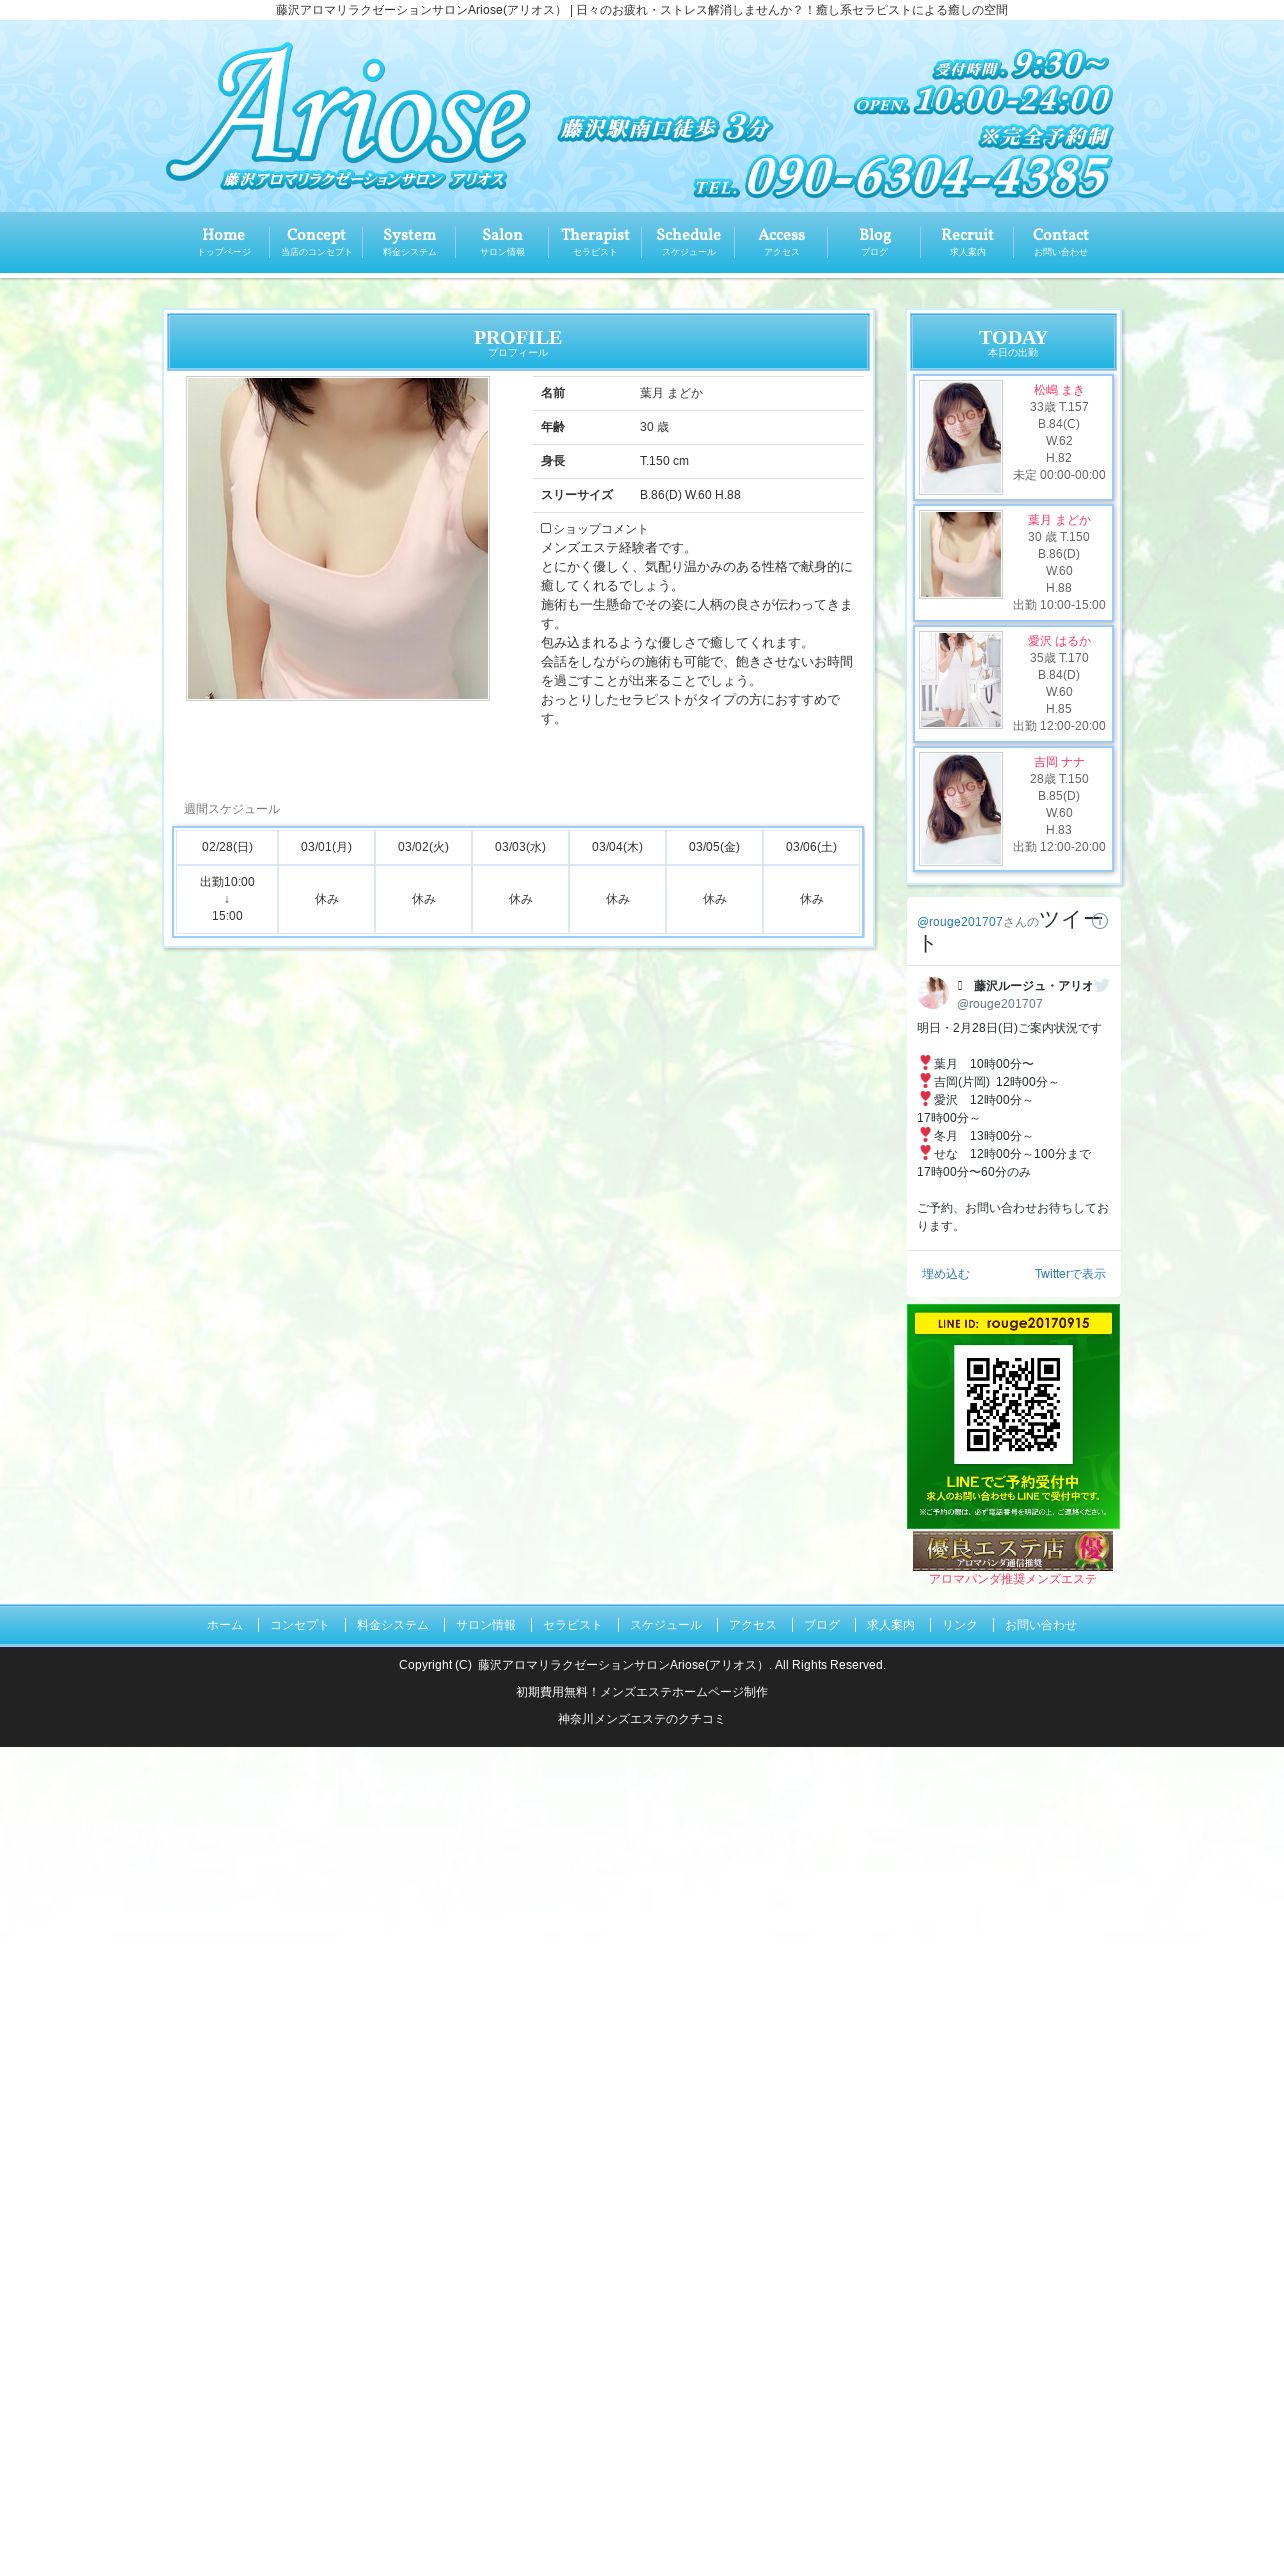This screenshot has height=2568, width=1284.
Task: Click footer link セラピスト
Action: pos(573,1625)
